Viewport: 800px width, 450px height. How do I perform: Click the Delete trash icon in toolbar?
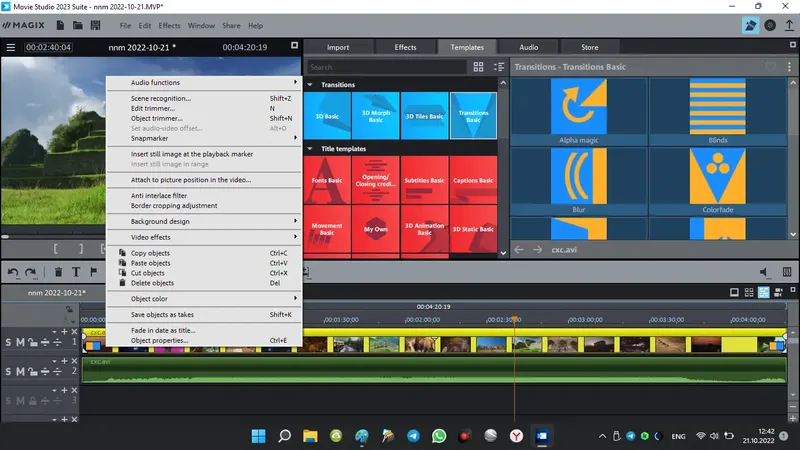58,272
